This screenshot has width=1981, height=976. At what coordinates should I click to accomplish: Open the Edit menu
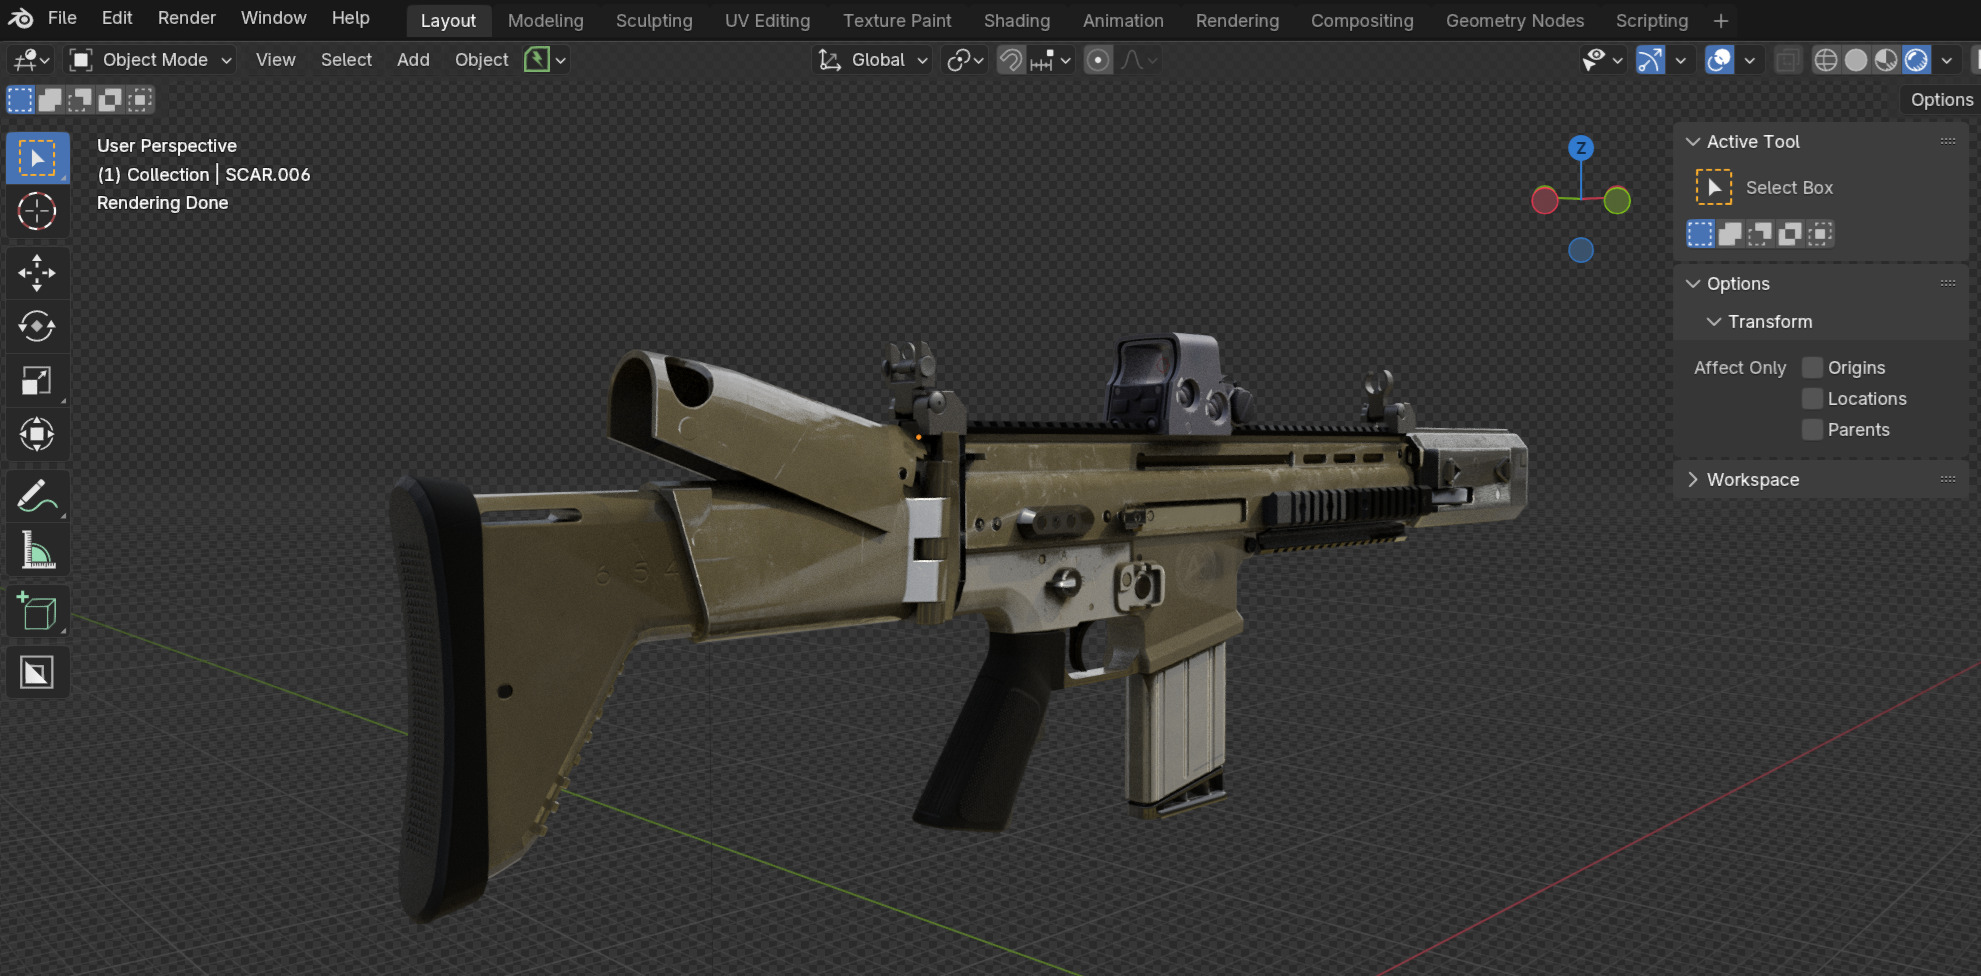click(117, 18)
